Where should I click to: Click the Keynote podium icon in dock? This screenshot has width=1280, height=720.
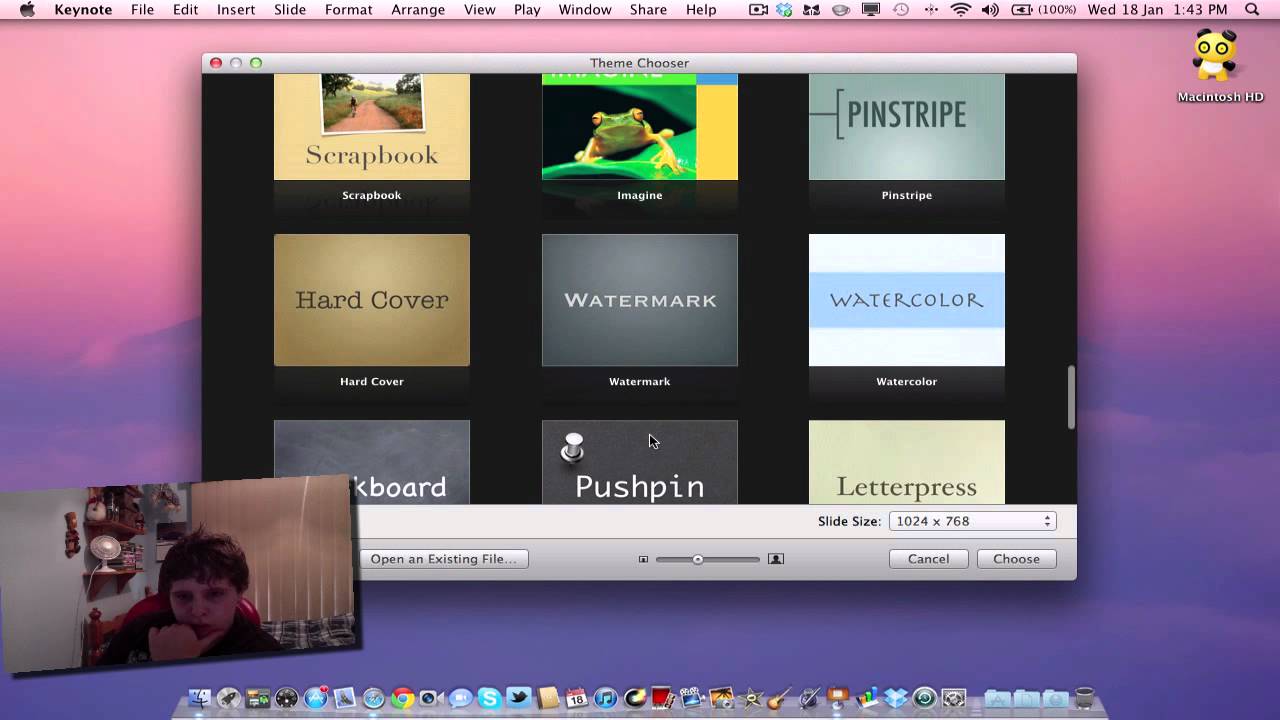838,698
